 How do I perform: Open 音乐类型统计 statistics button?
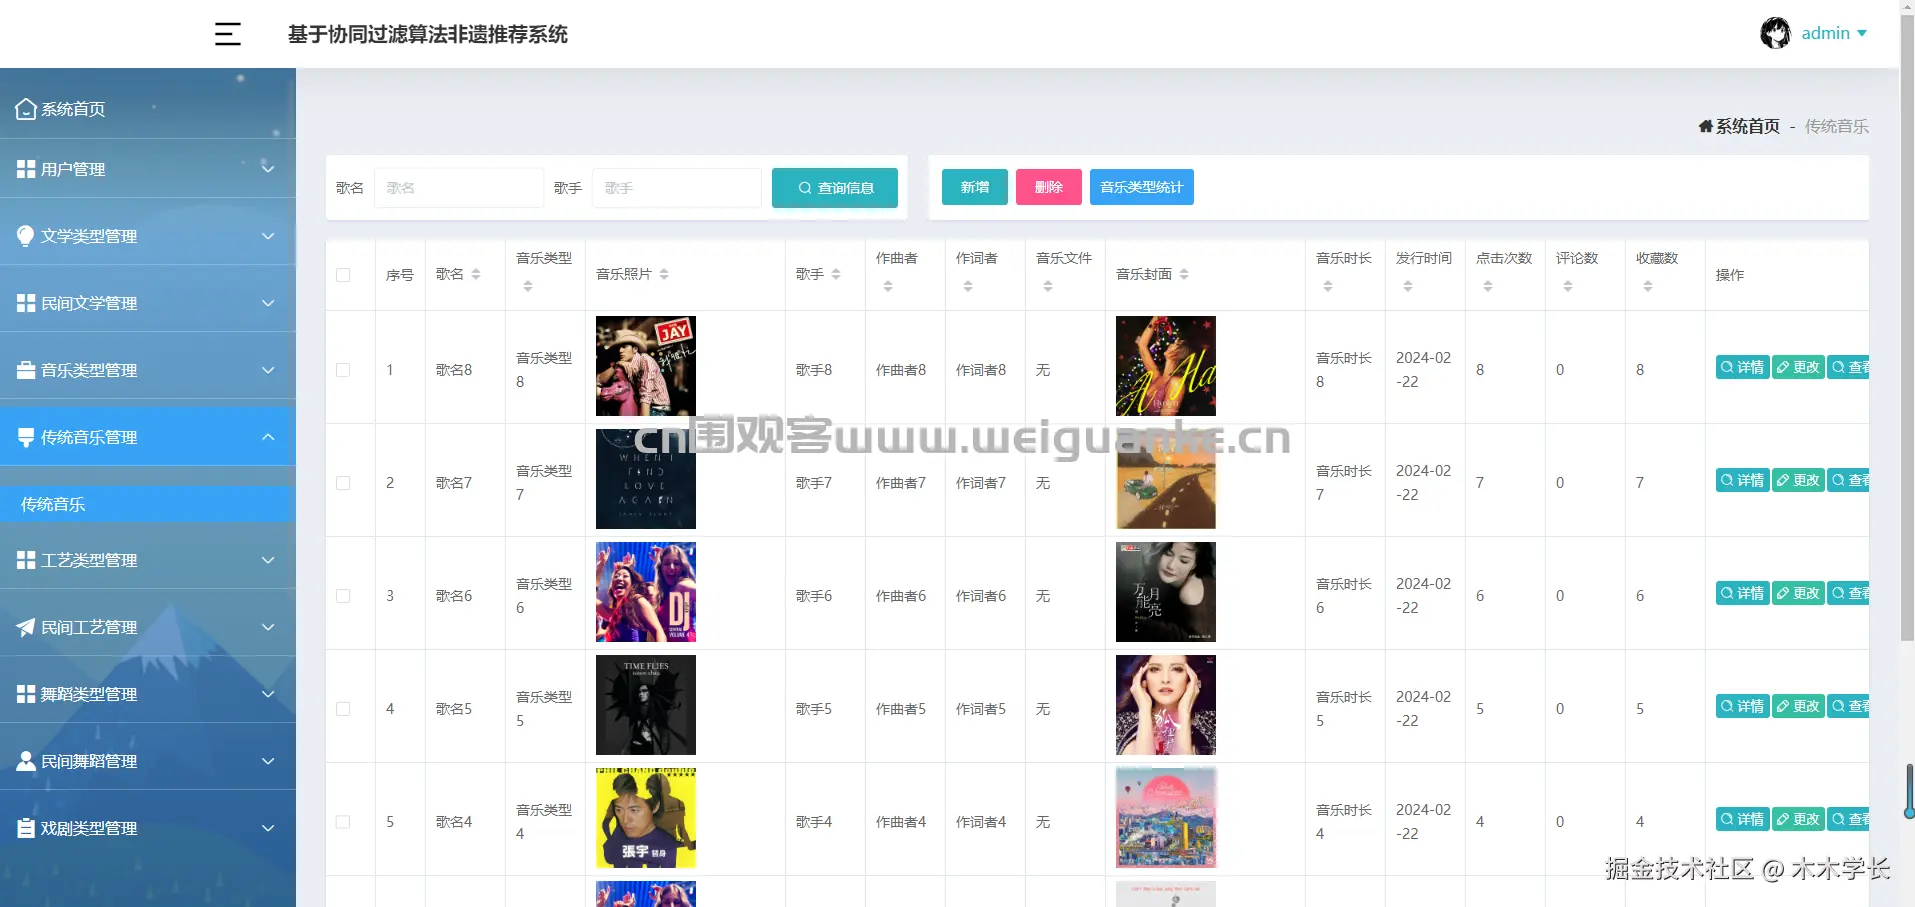(1142, 187)
